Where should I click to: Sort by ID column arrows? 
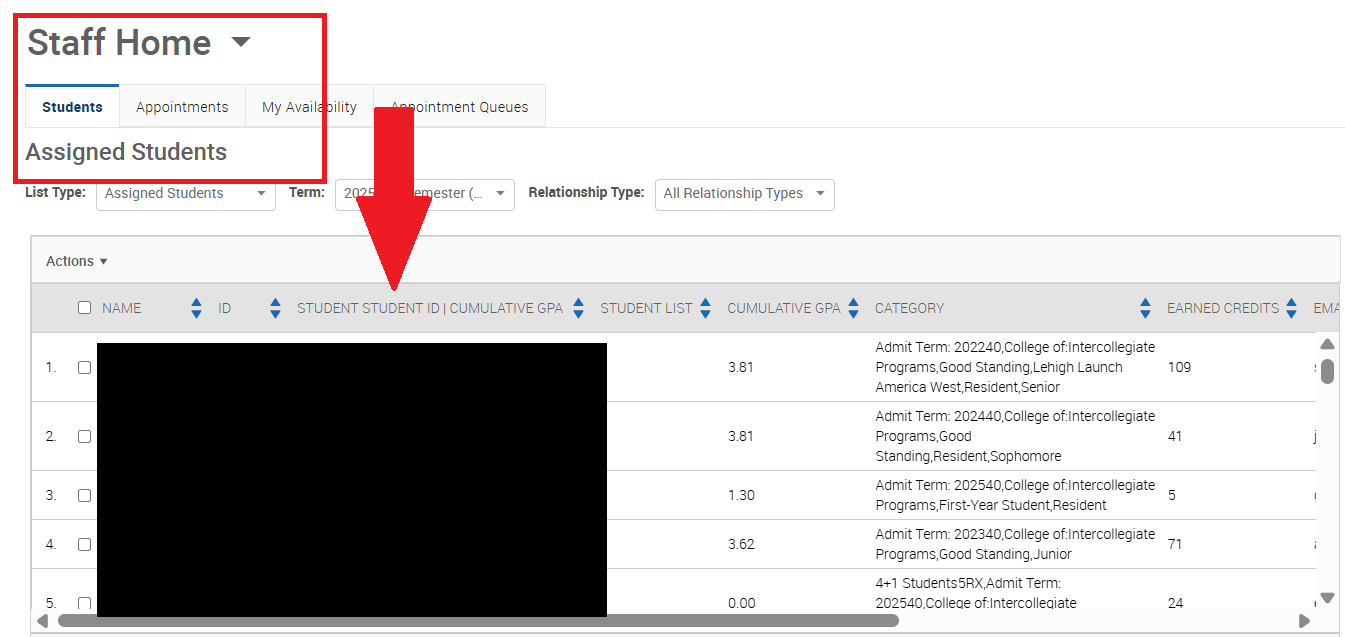(x=275, y=309)
